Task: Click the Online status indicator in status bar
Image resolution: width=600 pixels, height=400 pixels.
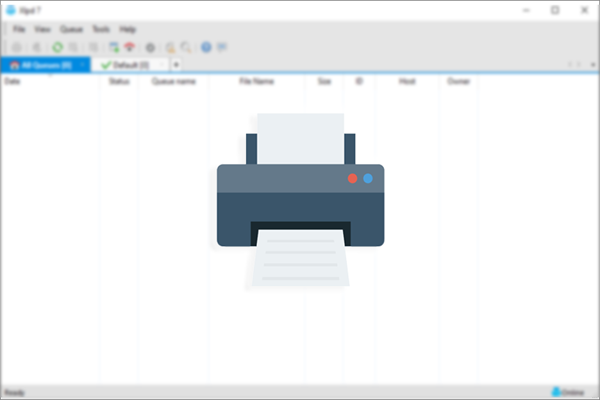Action: 568,392
